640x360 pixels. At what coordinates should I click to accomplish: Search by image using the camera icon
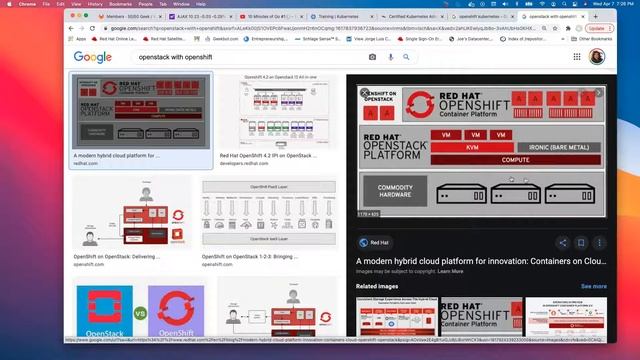click(372, 57)
